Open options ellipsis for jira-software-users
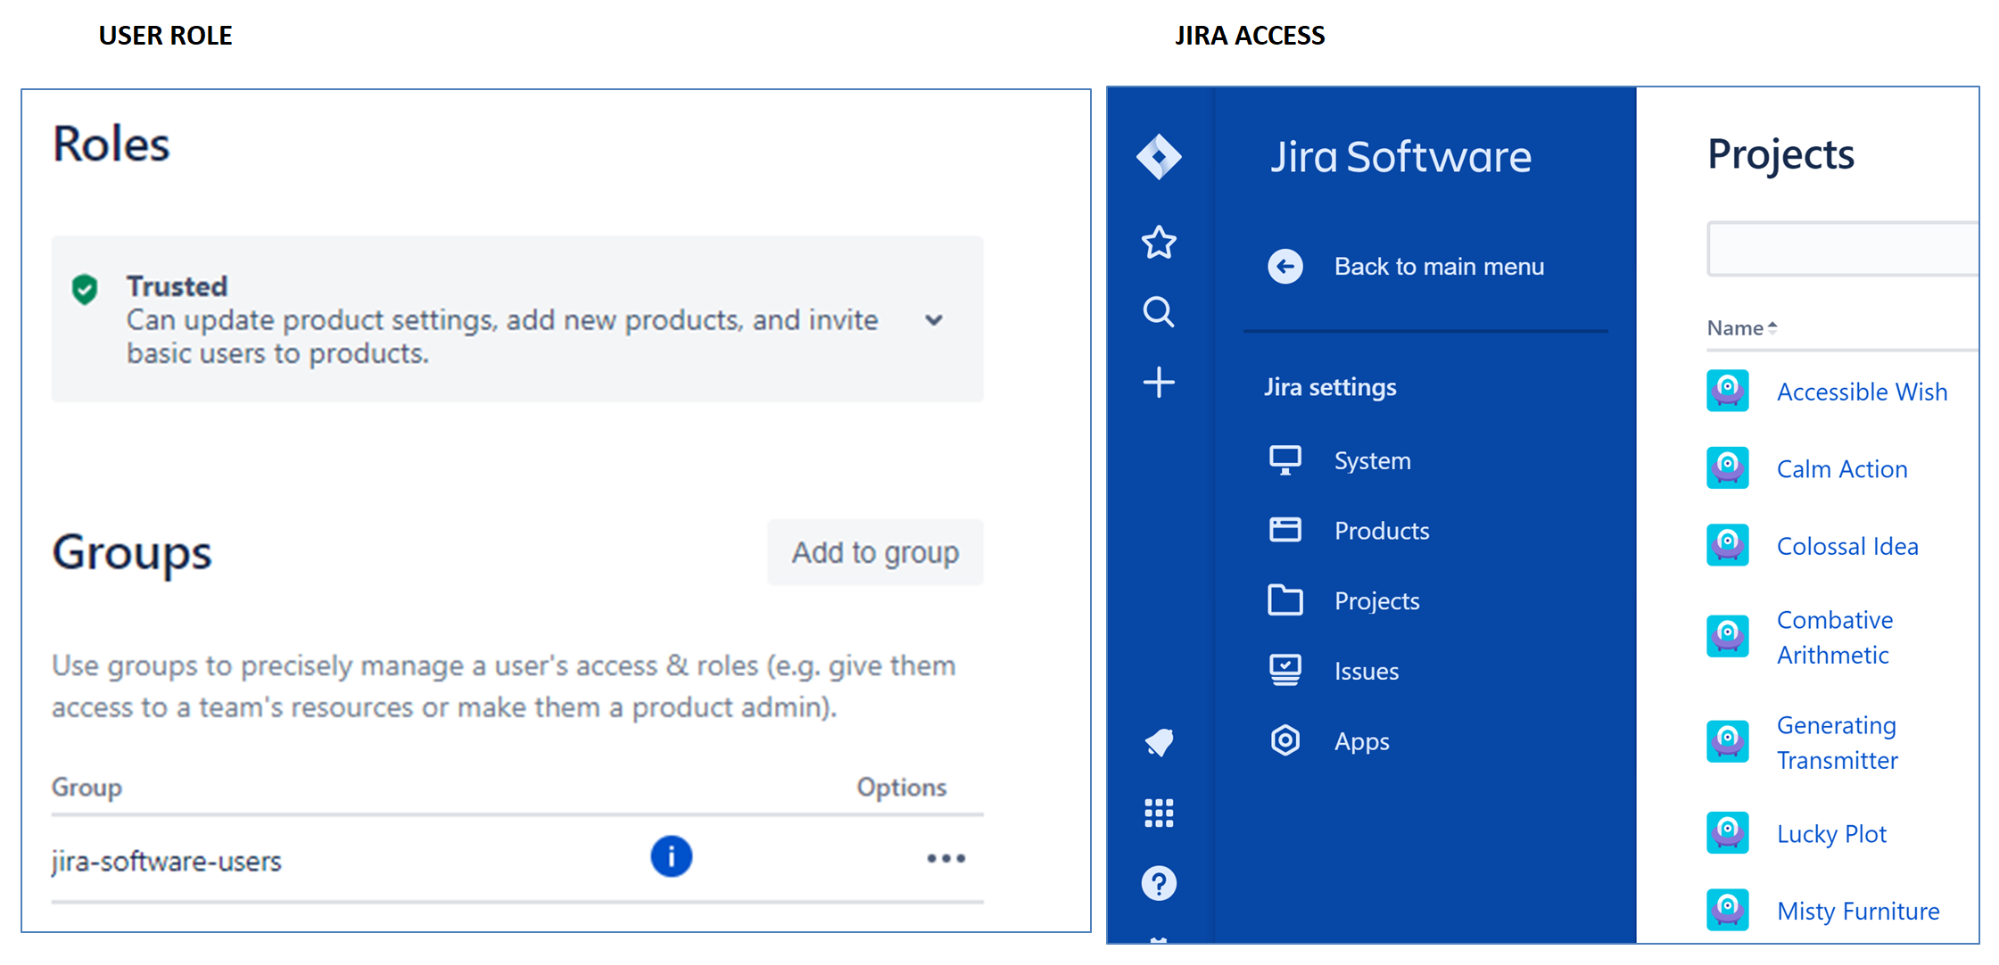1999x965 pixels. [x=946, y=858]
